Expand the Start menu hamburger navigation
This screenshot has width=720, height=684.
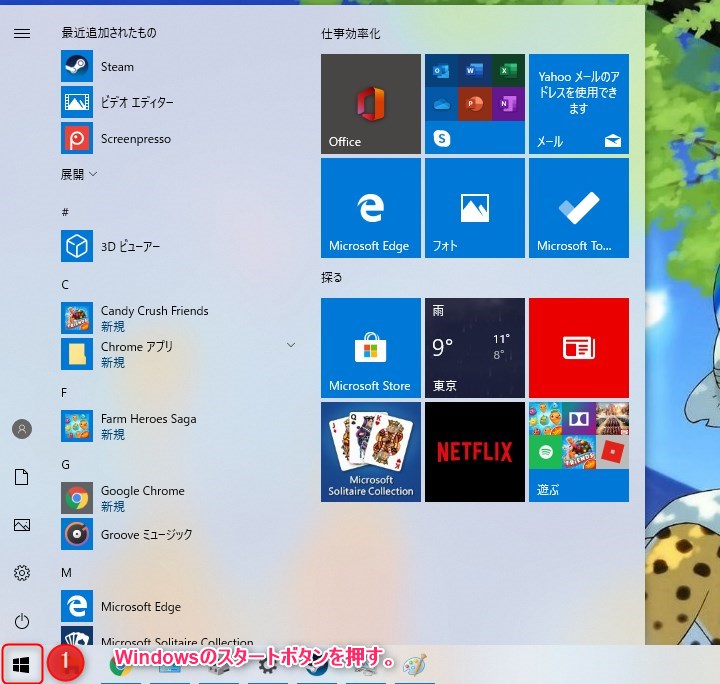pos(22,34)
